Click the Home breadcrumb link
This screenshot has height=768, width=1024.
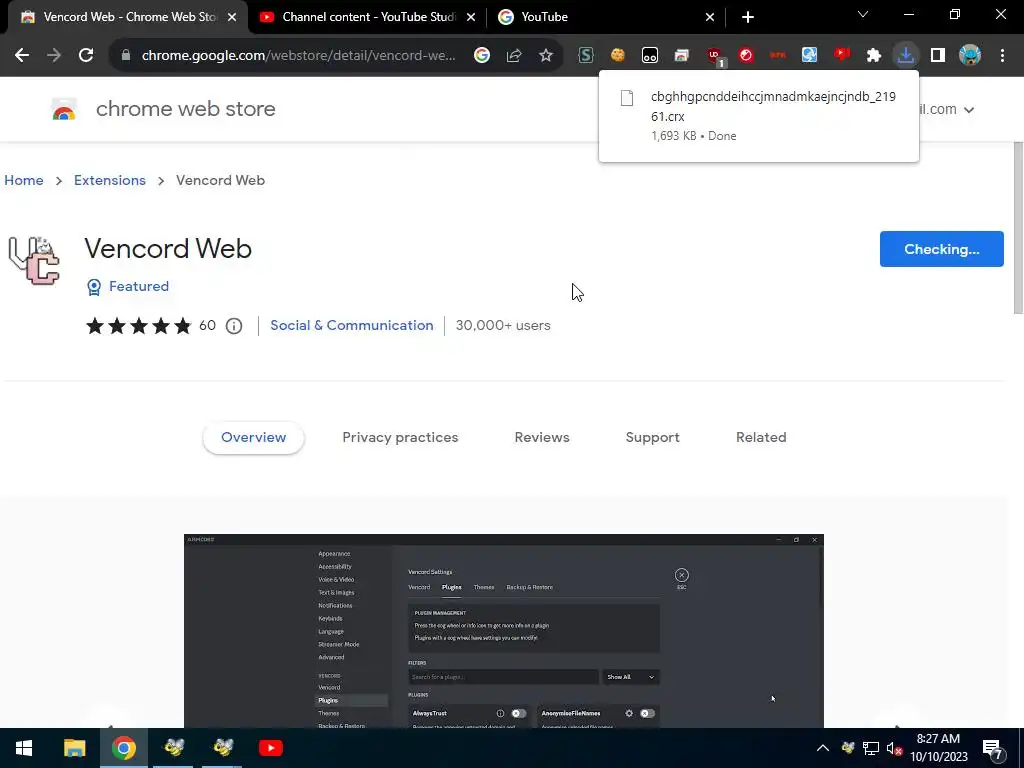pos(24,180)
